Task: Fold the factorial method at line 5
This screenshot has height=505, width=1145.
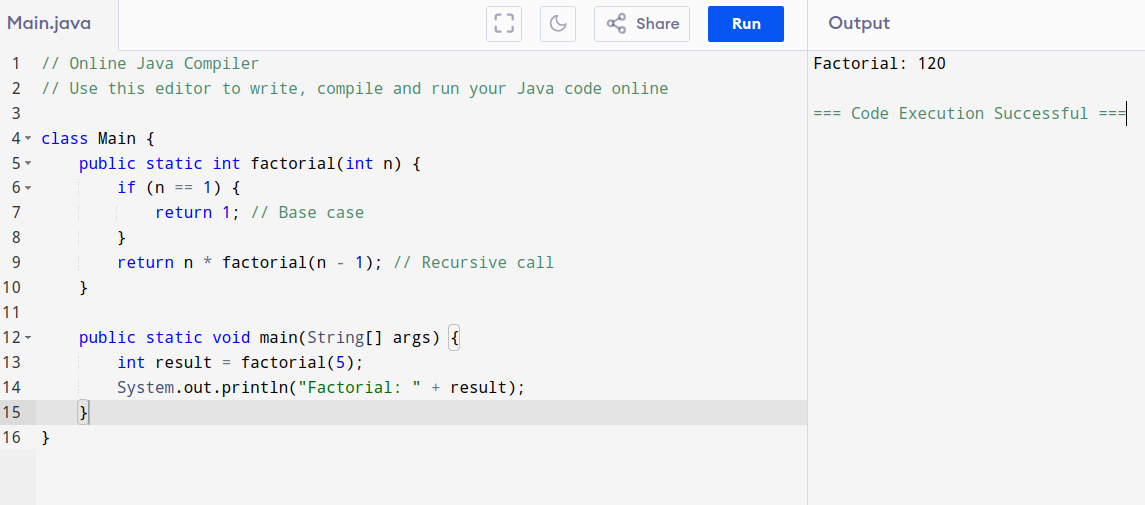Action: click(28, 163)
